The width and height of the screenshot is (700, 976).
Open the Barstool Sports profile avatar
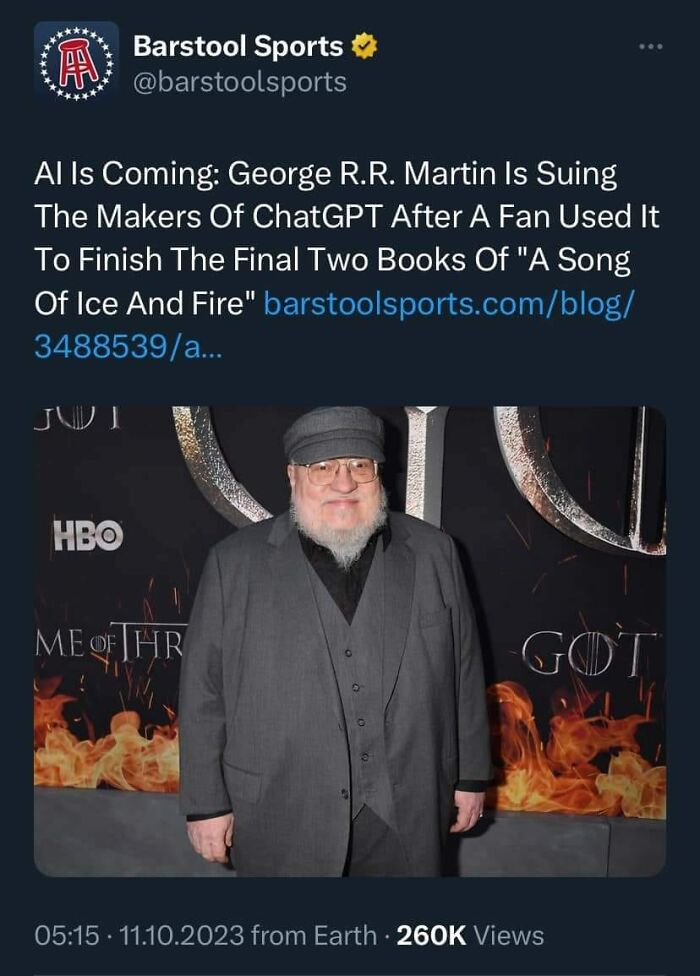77,63
